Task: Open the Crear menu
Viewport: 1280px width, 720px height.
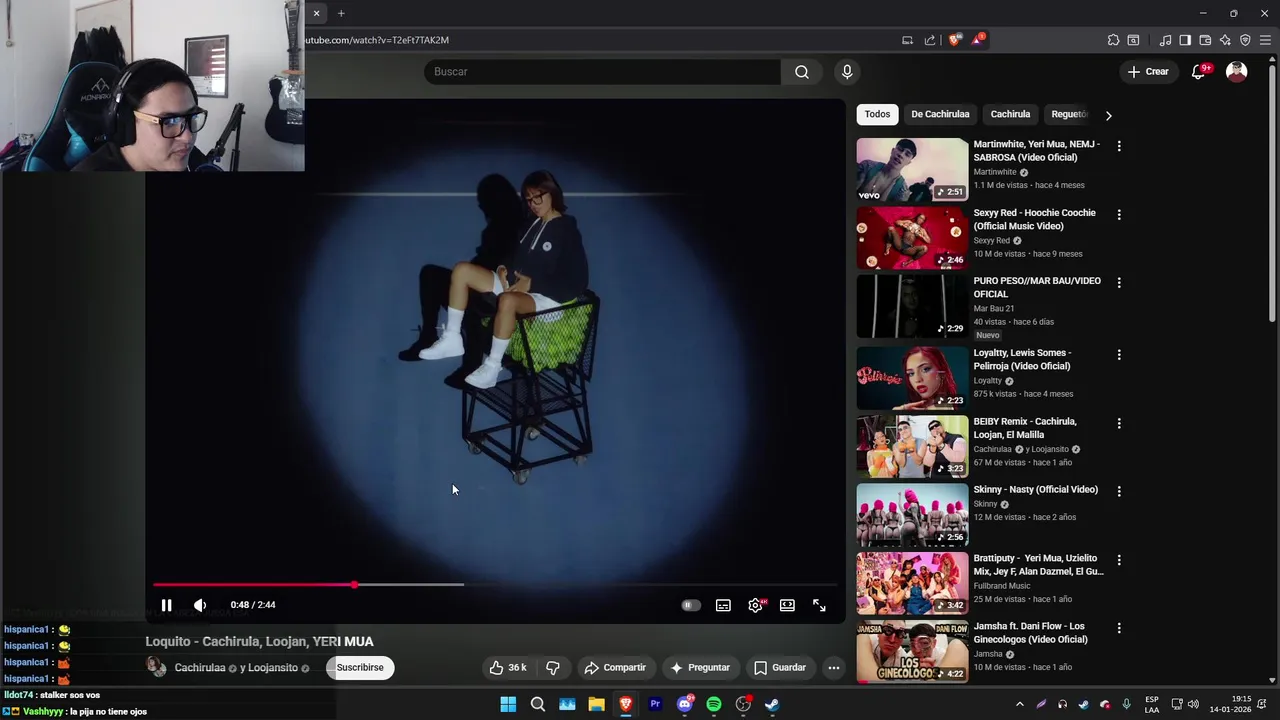Action: coord(1148,72)
